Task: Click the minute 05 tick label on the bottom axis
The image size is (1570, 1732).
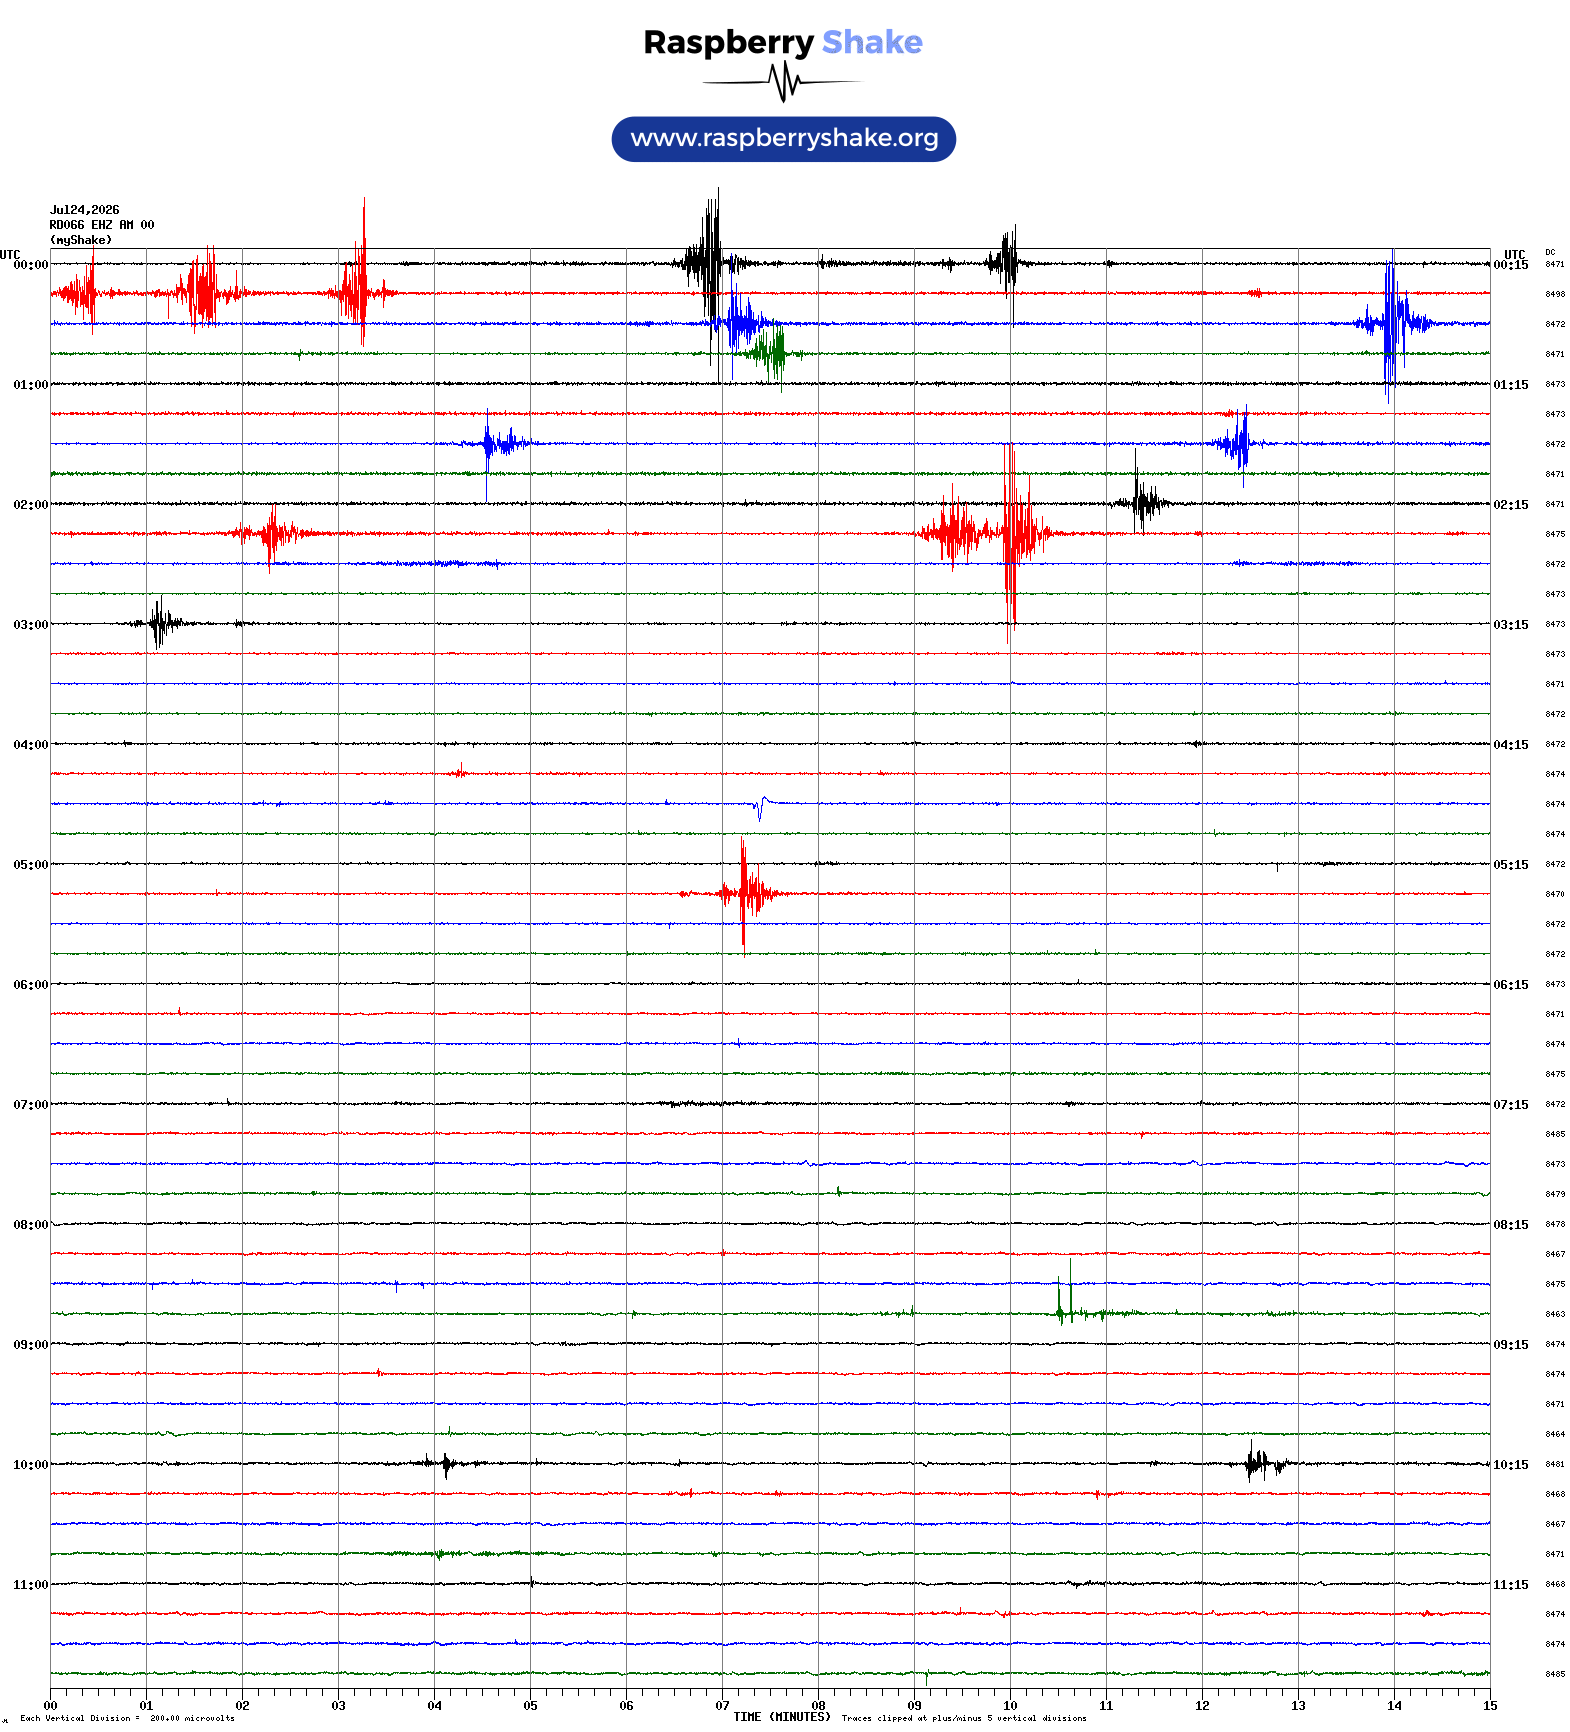Action: 530,1706
